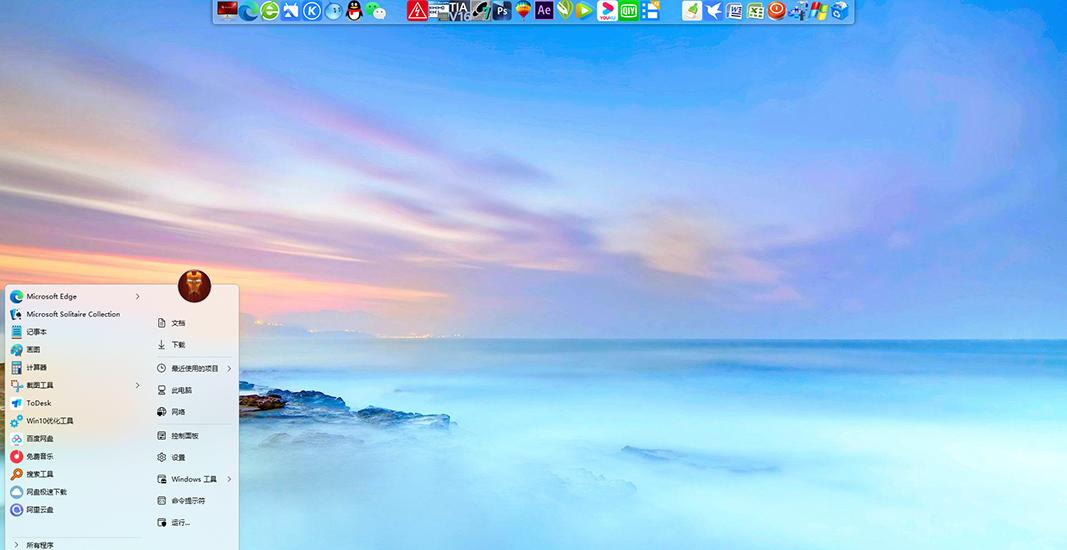
Task: Expand the Microsoft Edge submenu arrow
Action: [138, 296]
